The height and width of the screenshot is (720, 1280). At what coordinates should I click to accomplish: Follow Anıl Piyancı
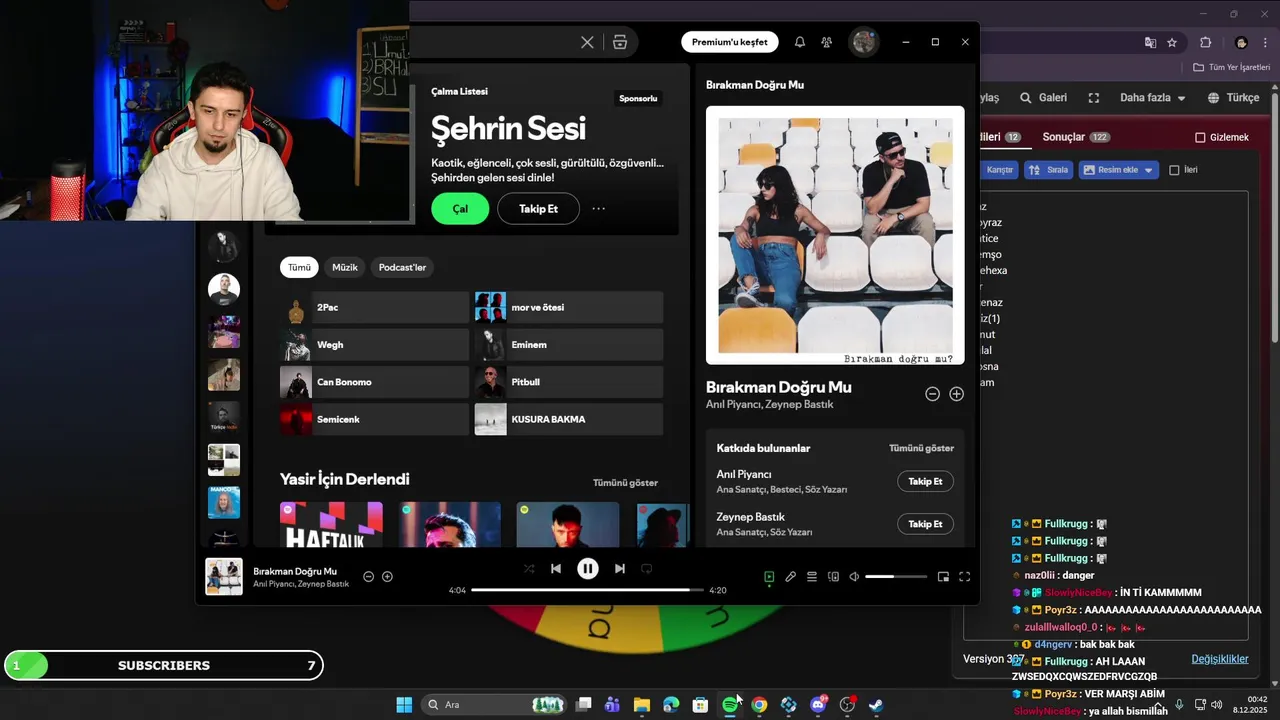coord(925,481)
